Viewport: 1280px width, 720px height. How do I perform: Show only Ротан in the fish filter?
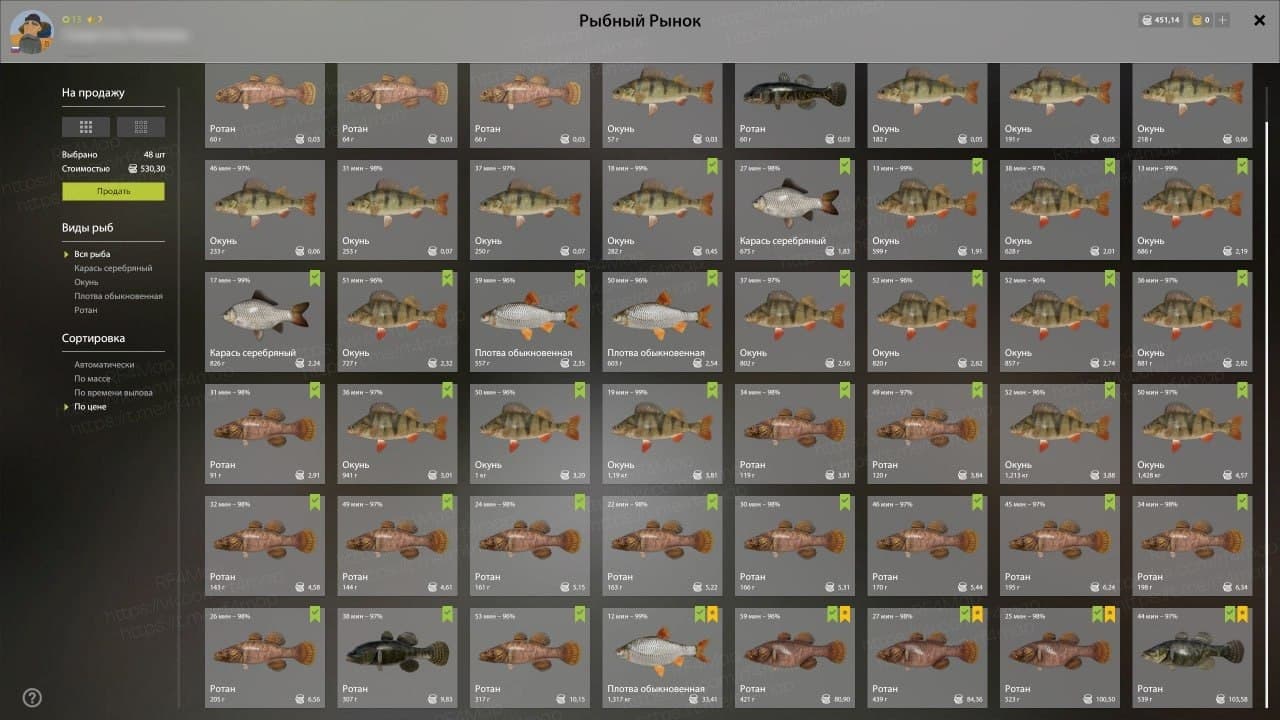86,310
